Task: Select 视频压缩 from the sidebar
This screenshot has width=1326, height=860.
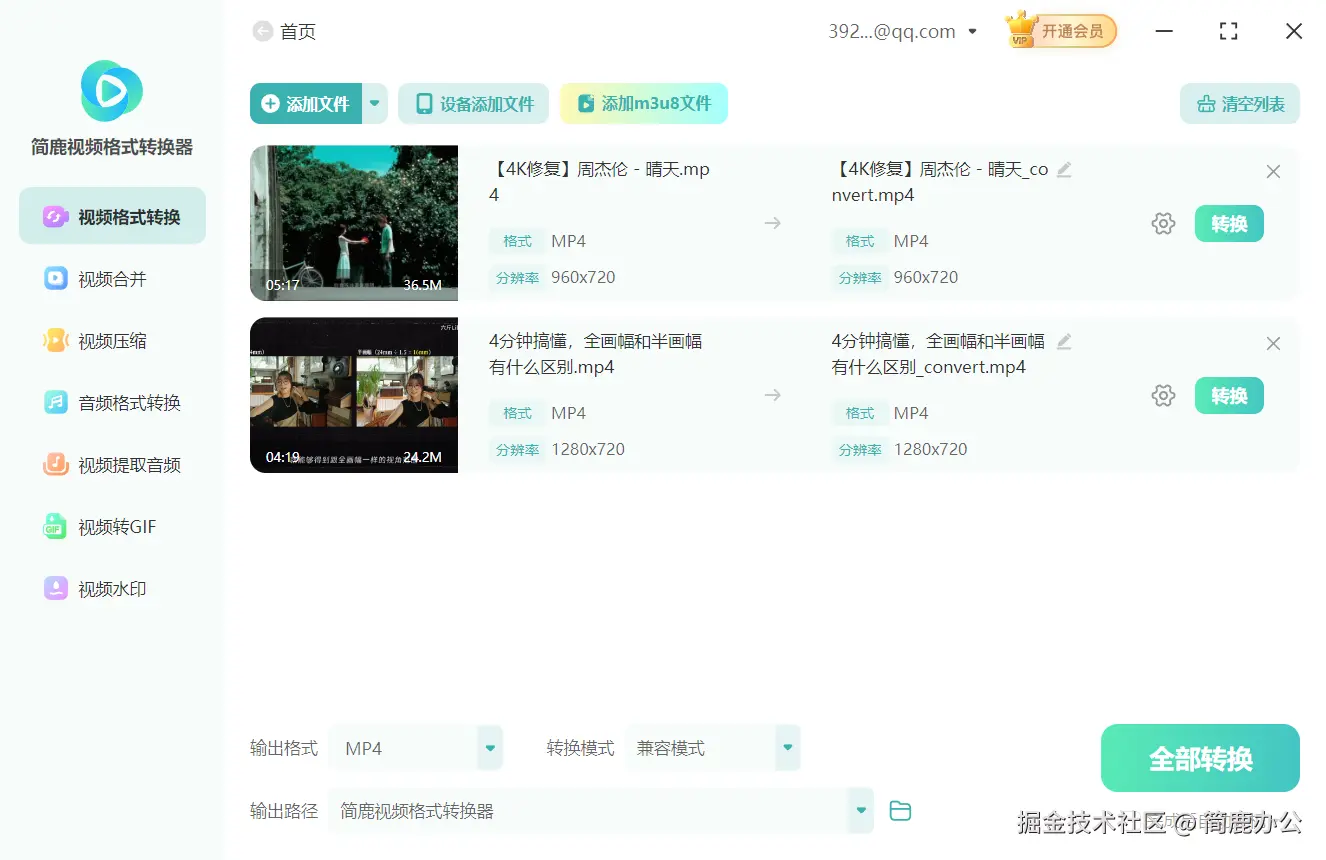Action: coord(112,341)
